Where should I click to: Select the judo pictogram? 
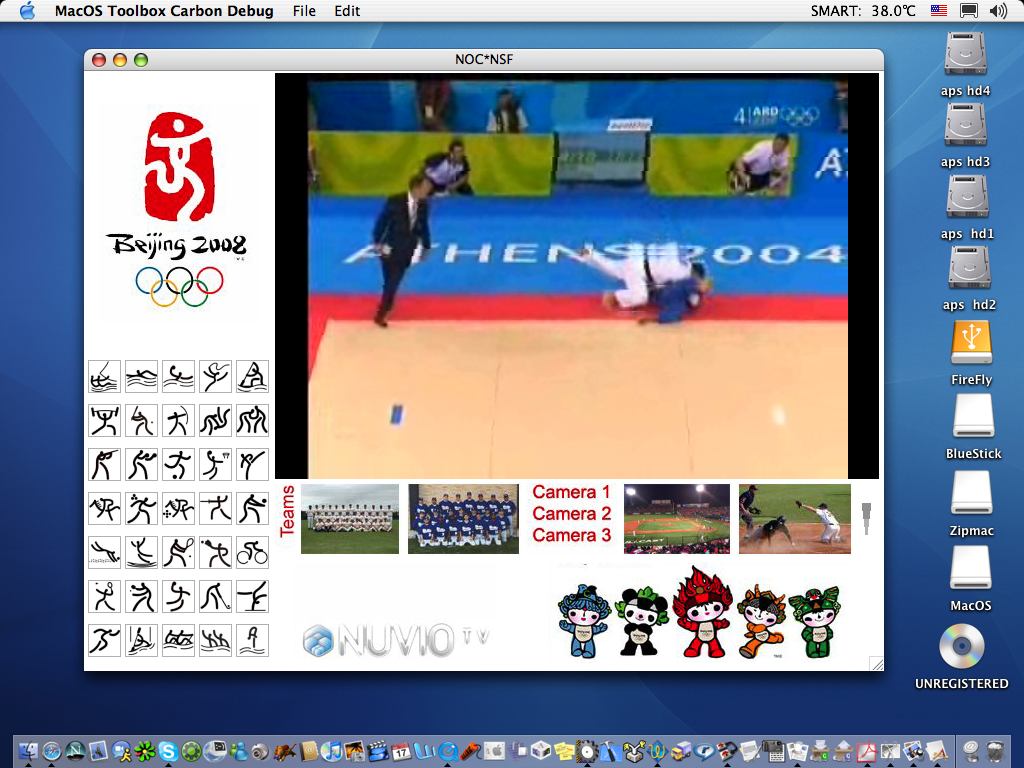(x=216, y=421)
